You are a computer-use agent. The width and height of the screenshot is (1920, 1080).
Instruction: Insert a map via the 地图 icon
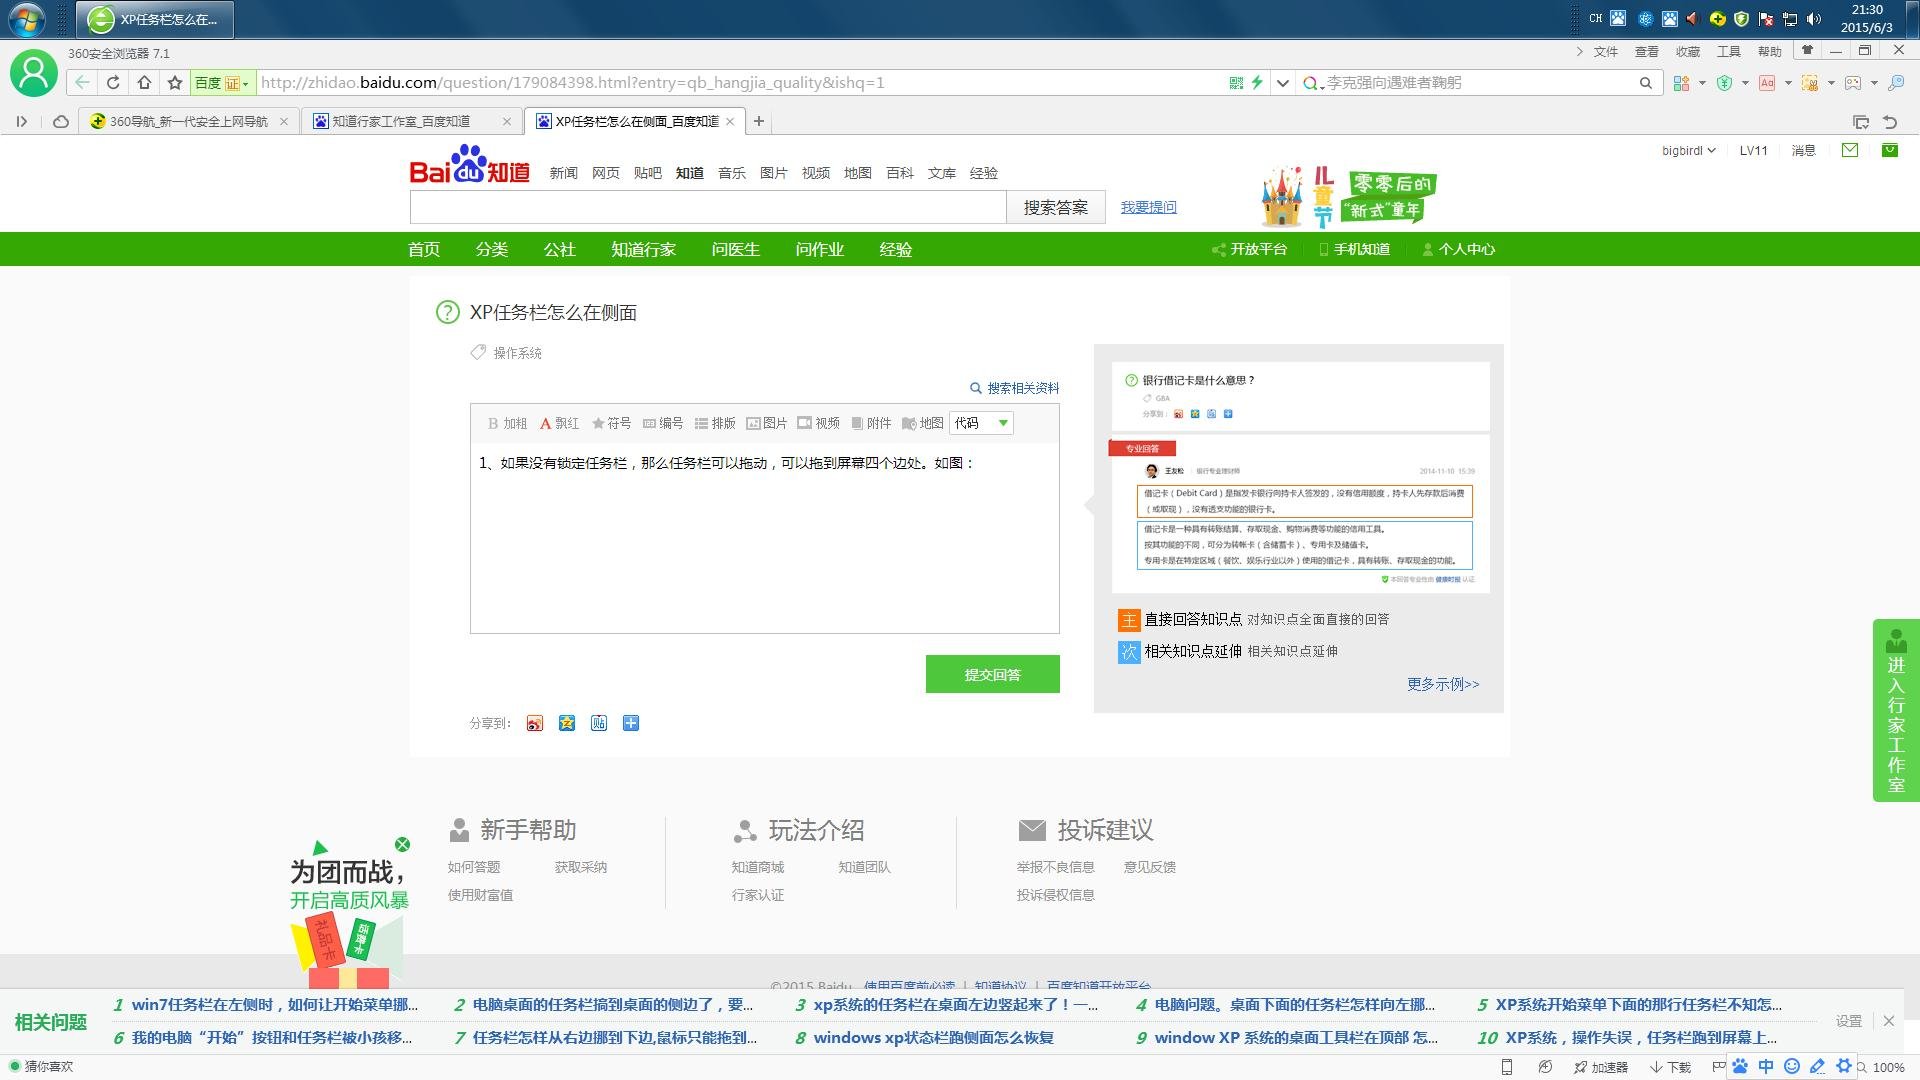pos(921,423)
